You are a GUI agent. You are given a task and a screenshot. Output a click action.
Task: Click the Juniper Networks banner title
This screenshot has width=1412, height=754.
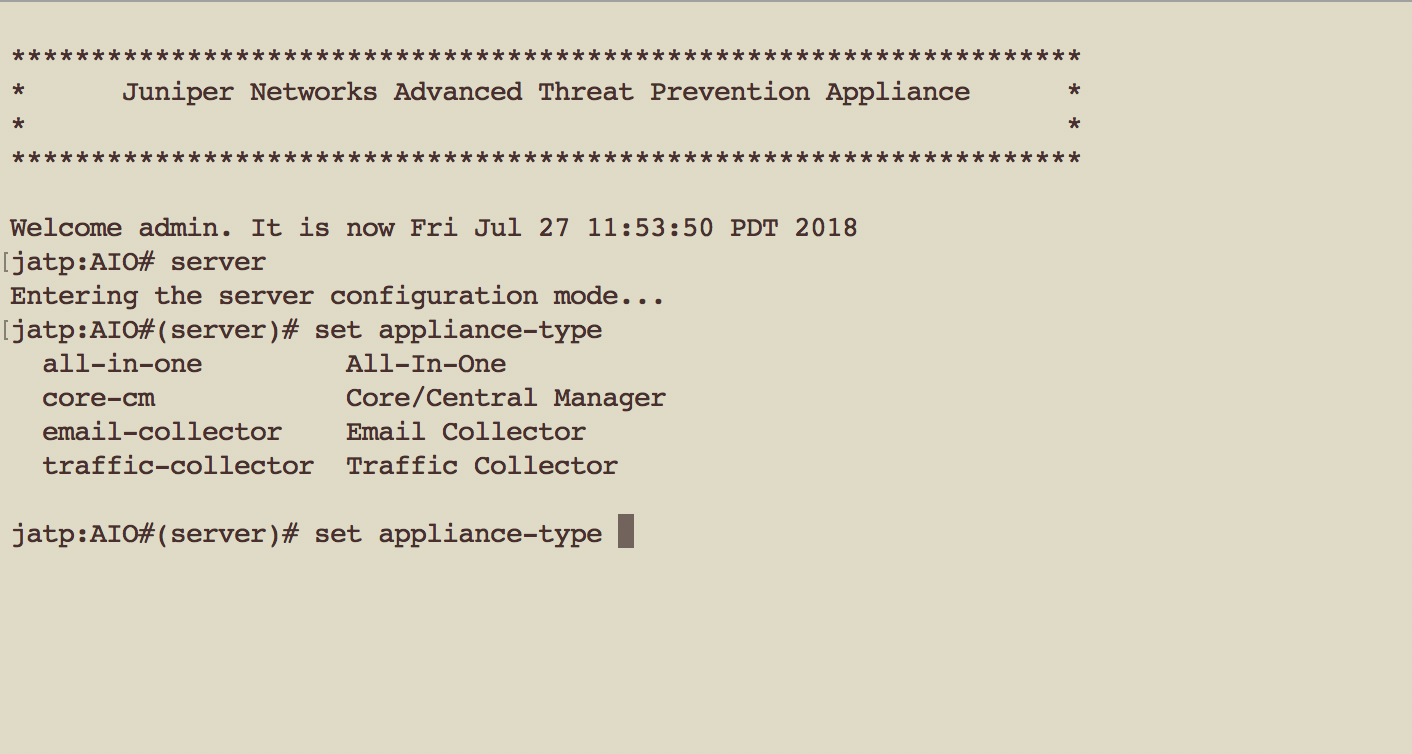coord(546,92)
